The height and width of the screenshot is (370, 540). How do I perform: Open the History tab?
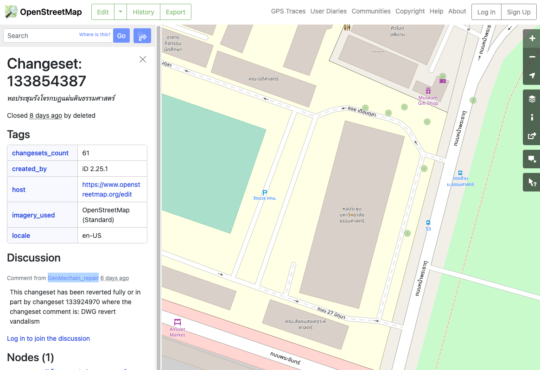click(143, 12)
